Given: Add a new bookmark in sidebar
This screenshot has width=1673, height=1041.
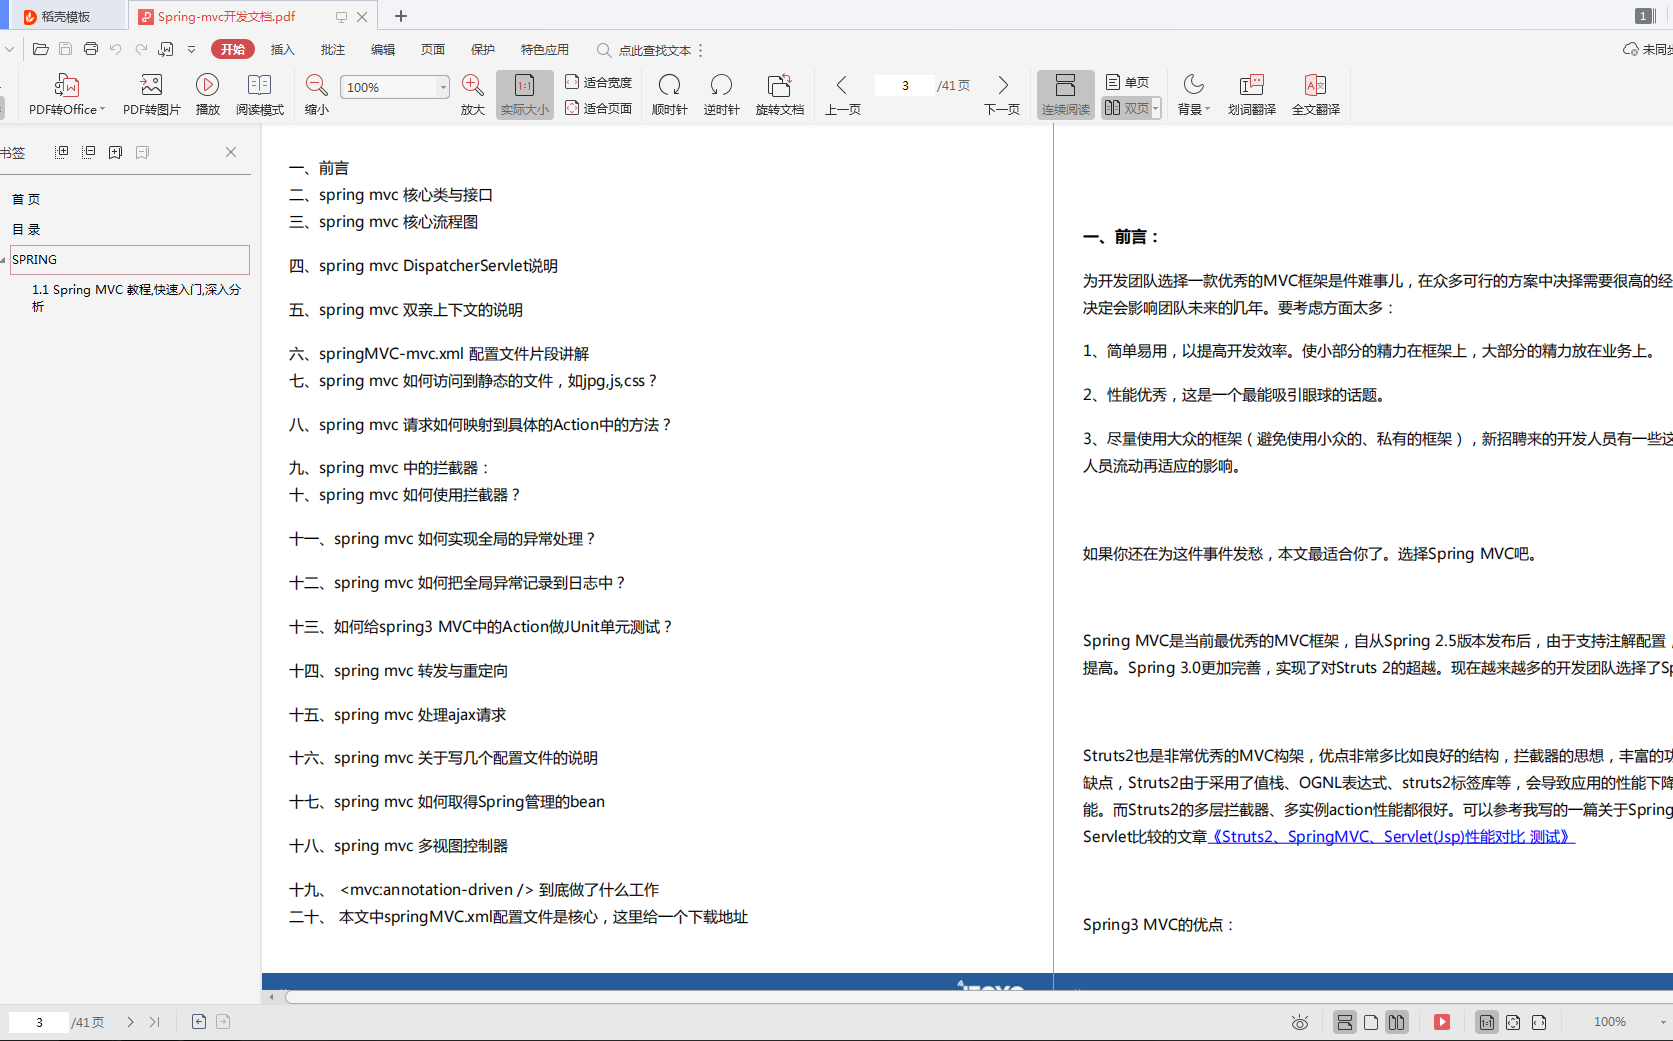Looking at the screenshot, I should [115, 152].
